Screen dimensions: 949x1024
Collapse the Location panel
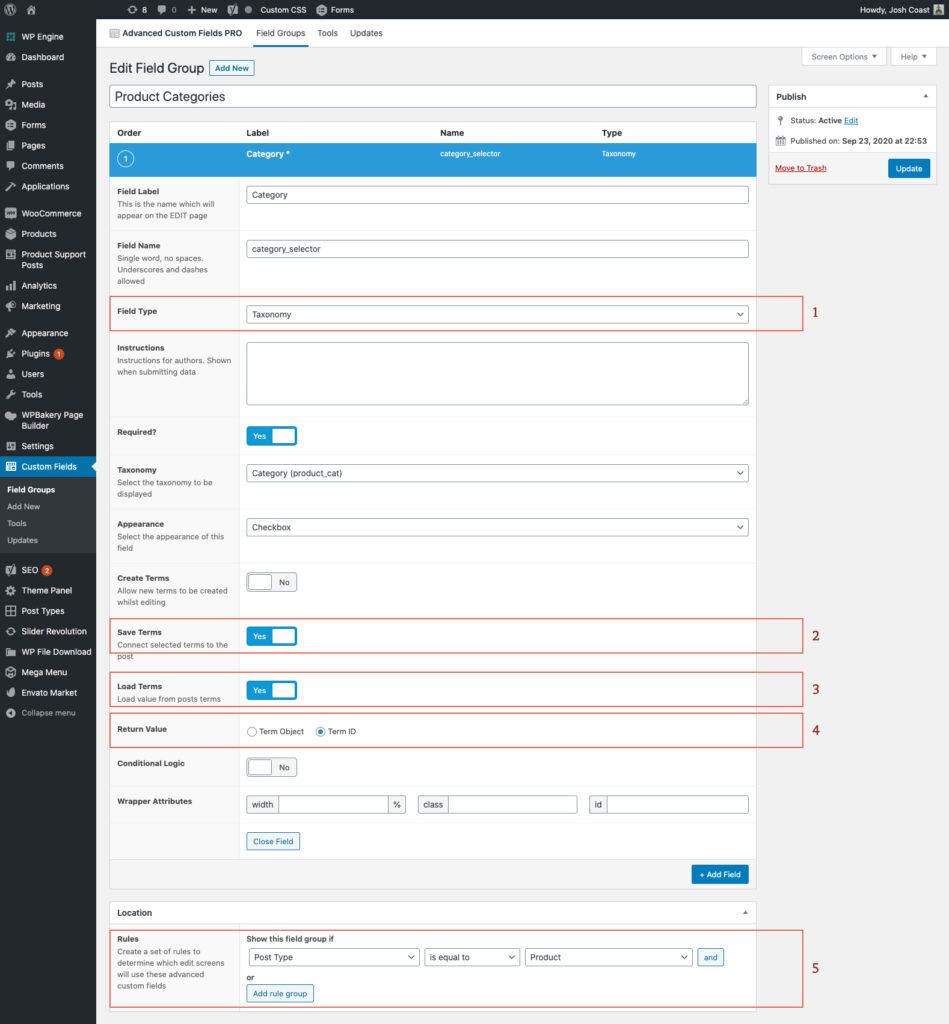pyautogui.click(x=745, y=912)
